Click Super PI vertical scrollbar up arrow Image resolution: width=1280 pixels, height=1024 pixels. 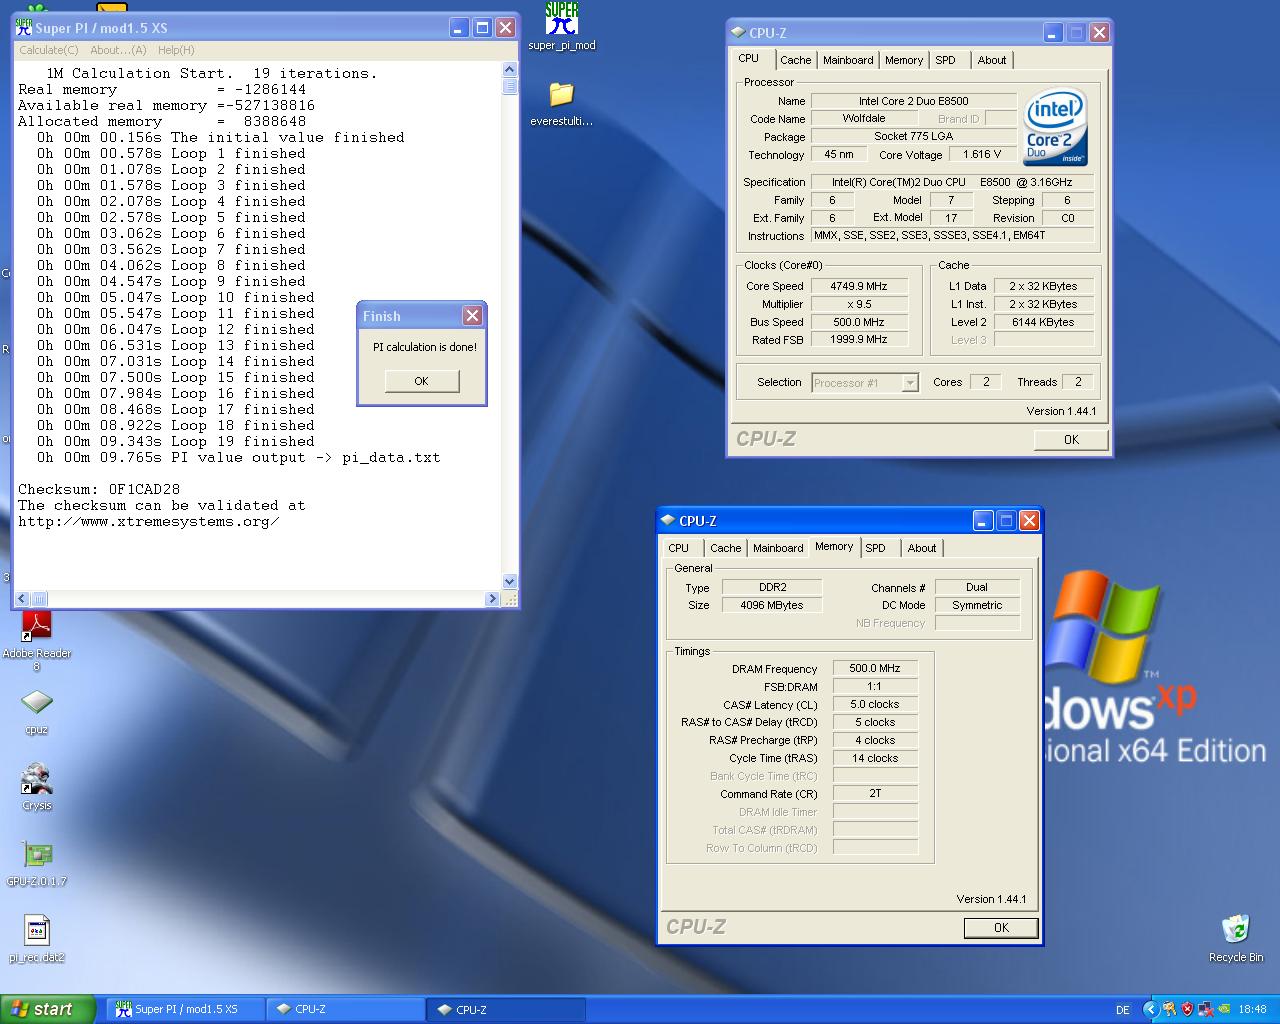[x=510, y=69]
